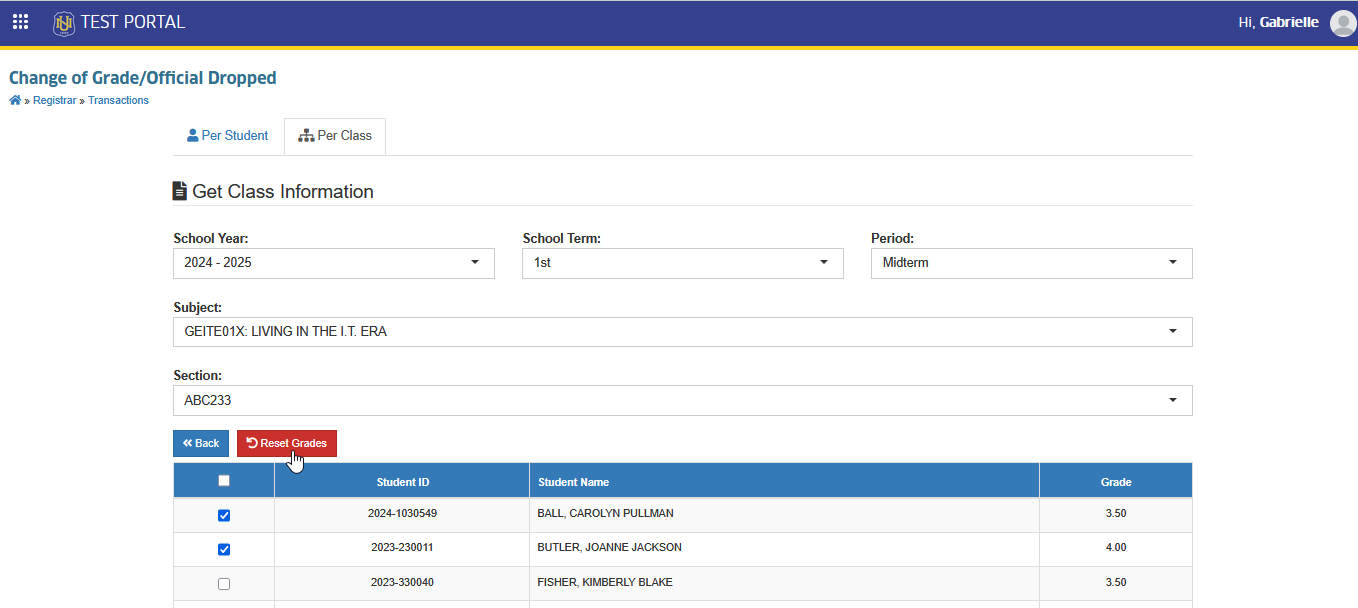Select the Per Class tab

click(335, 136)
